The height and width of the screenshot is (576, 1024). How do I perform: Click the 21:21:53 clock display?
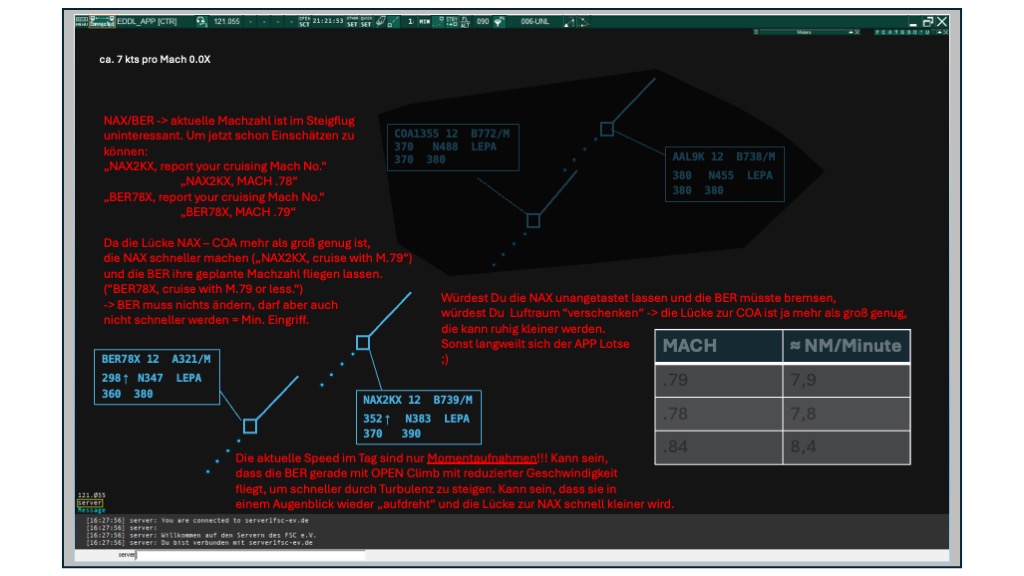point(328,21)
